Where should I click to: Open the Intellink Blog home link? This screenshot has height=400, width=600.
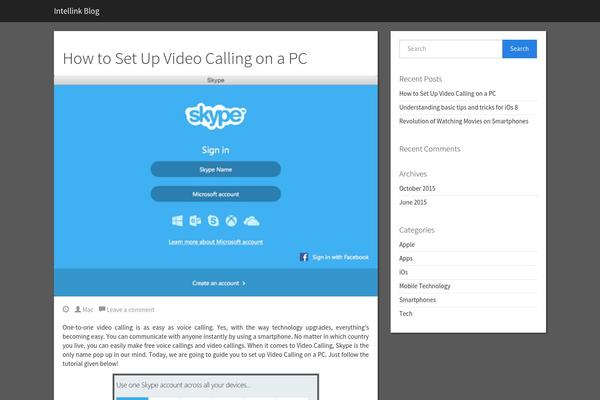pos(77,11)
